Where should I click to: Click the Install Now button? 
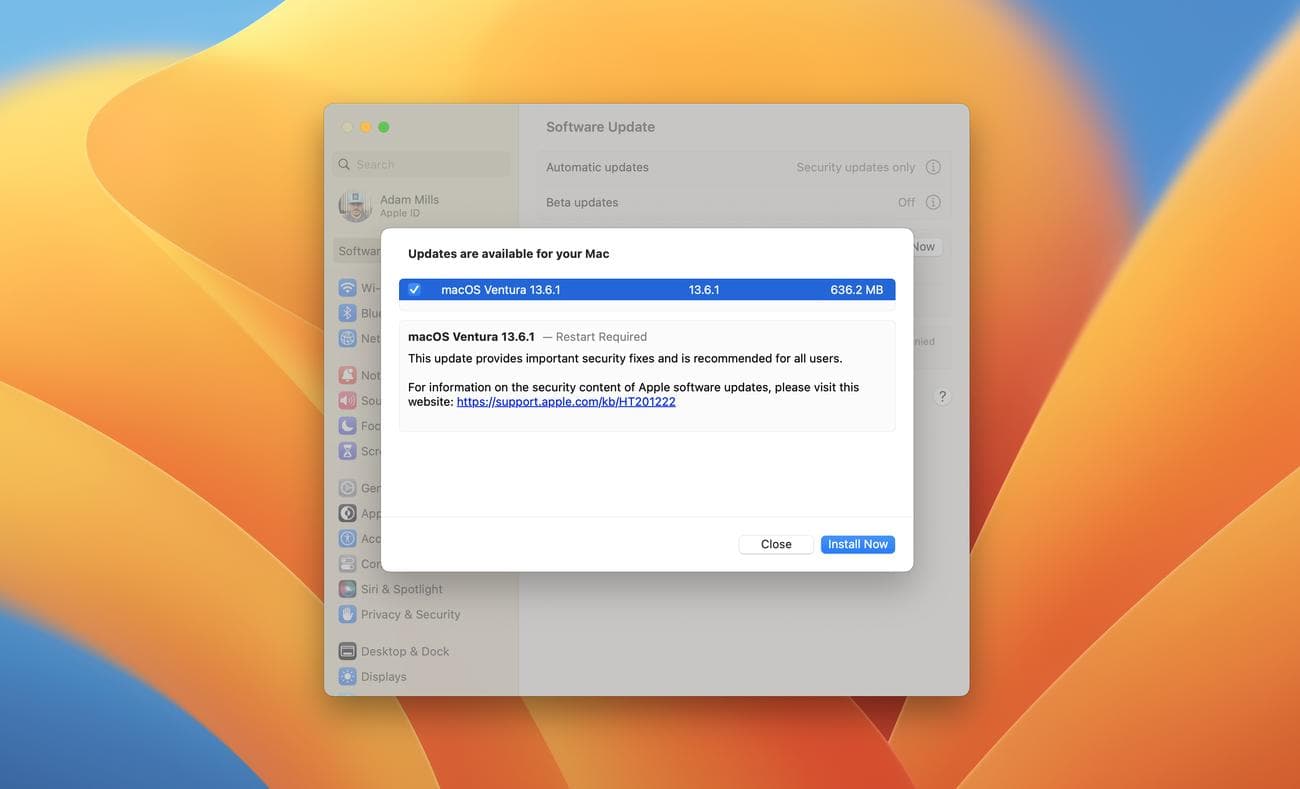[857, 544]
